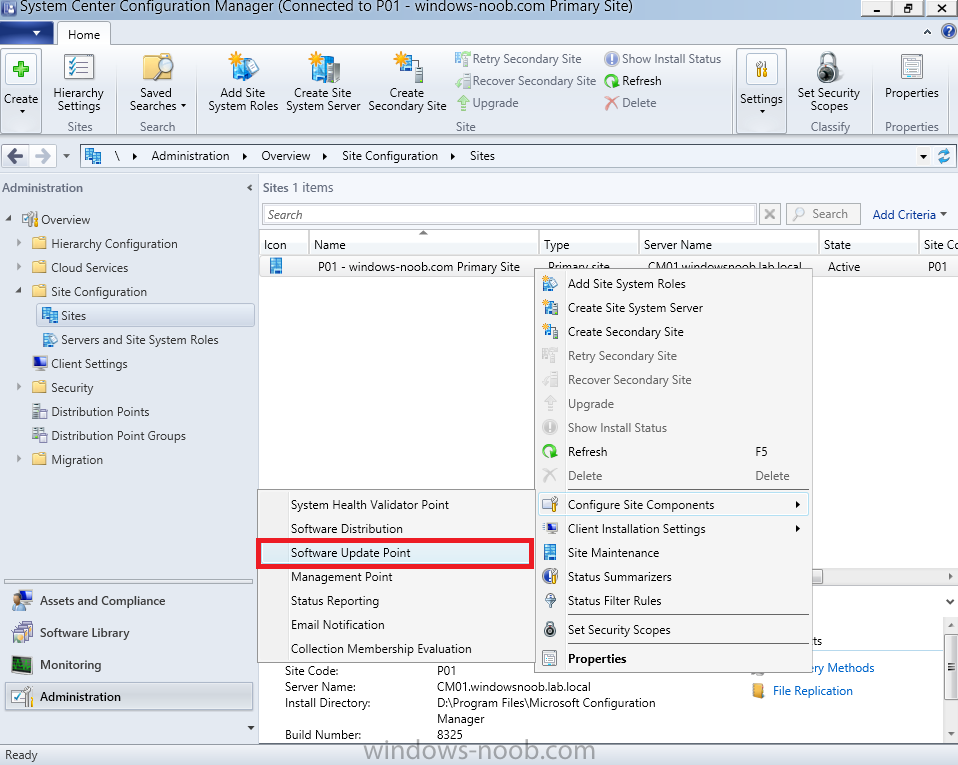Sort list by Server Name column header

pos(729,244)
